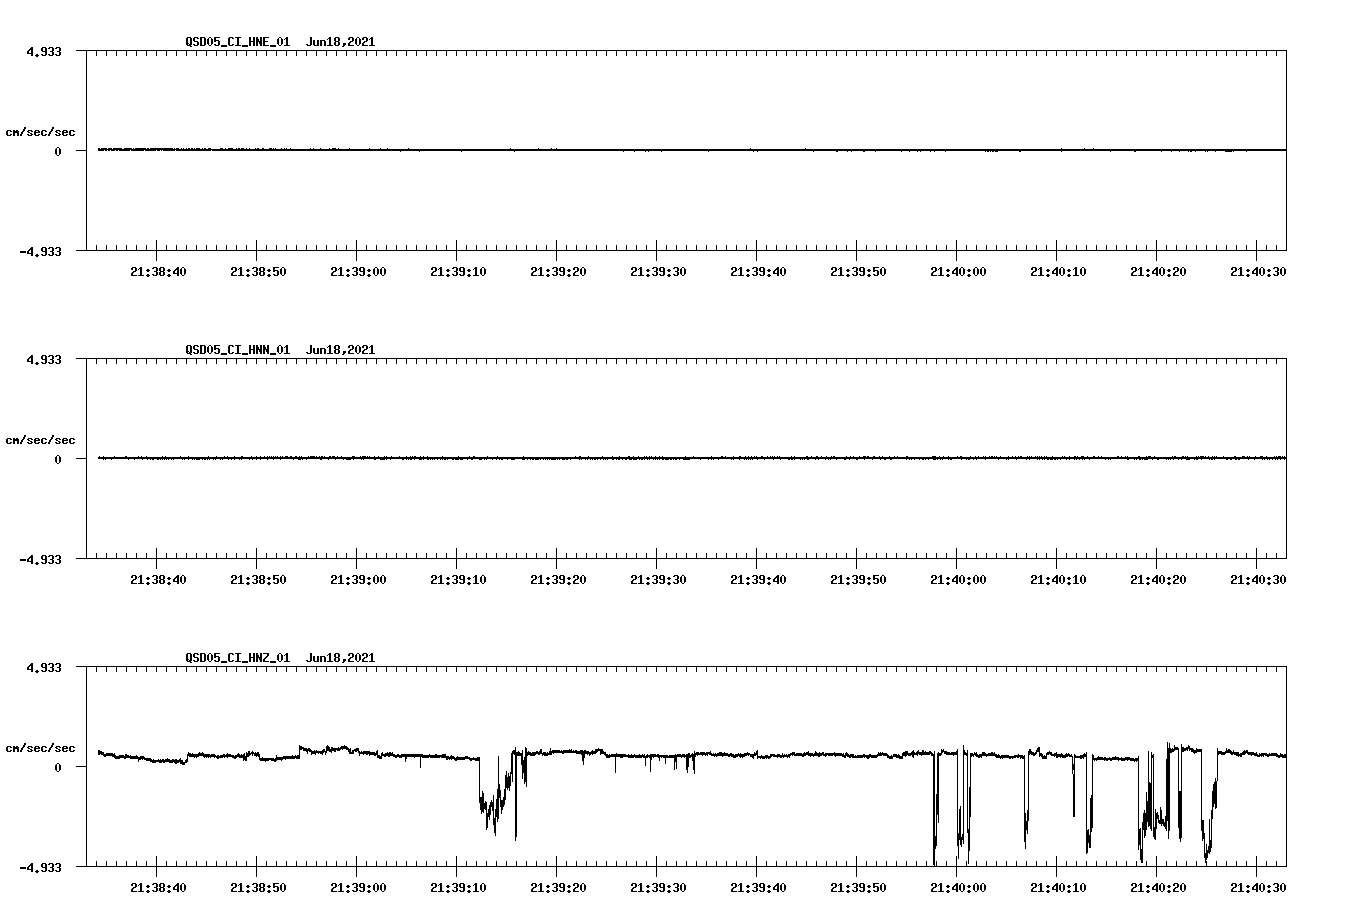The width and height of the screenshot is (1358, 924).
Task: Click negative -4.933 axis value on HNN plot
Action: pos(41,559)
